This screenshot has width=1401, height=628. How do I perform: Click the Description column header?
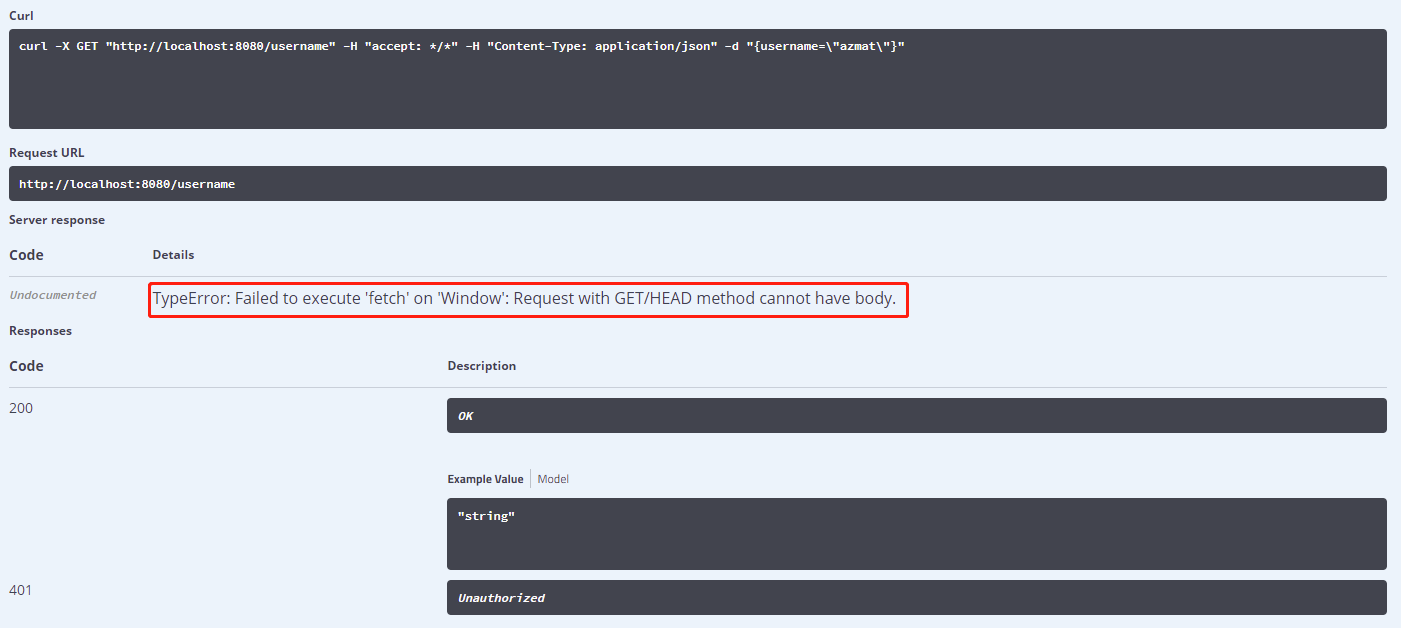482,366
